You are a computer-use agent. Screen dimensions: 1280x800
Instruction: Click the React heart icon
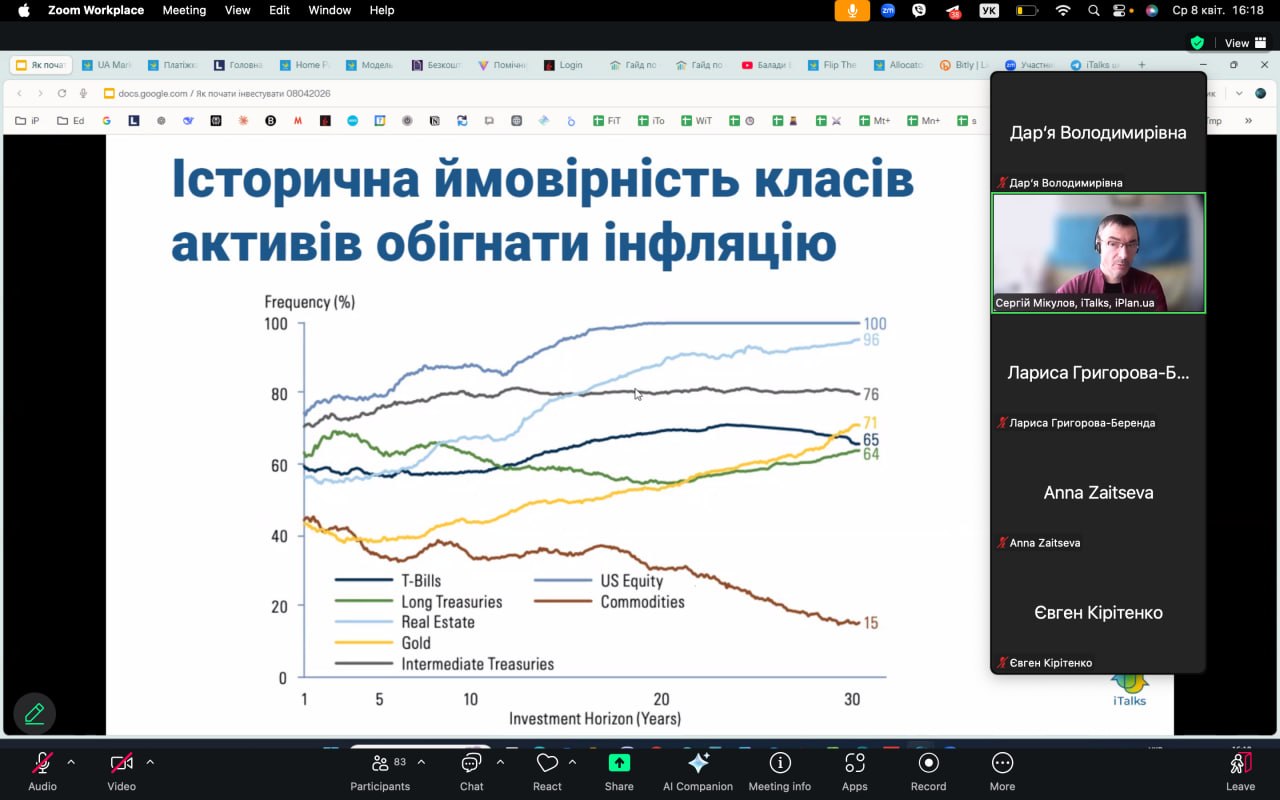547,771
